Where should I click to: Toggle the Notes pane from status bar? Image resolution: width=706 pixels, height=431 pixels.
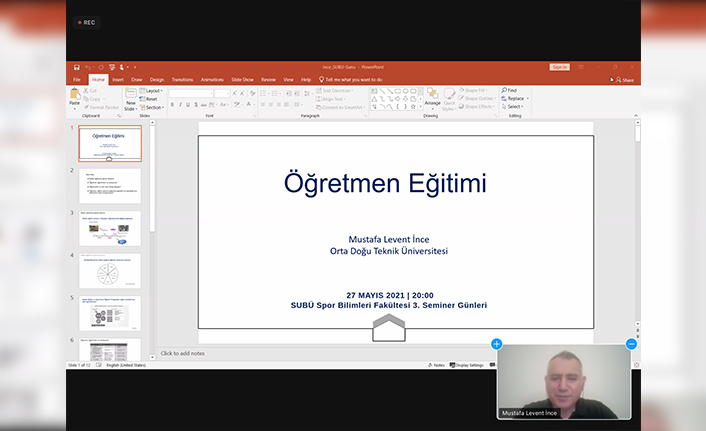point(437,365)
